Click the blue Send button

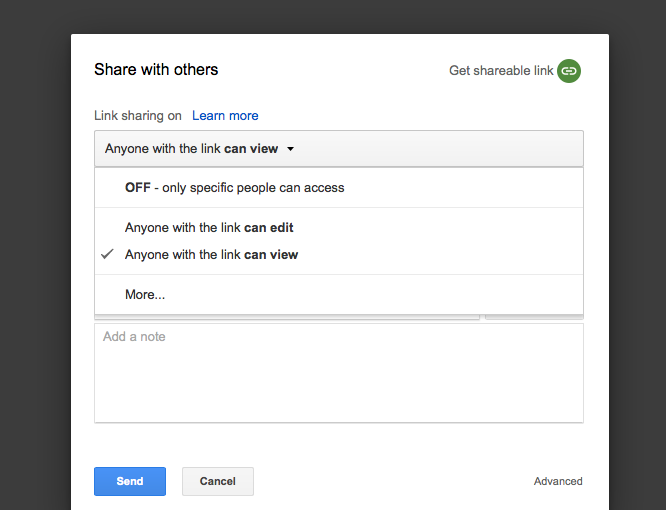130,482
